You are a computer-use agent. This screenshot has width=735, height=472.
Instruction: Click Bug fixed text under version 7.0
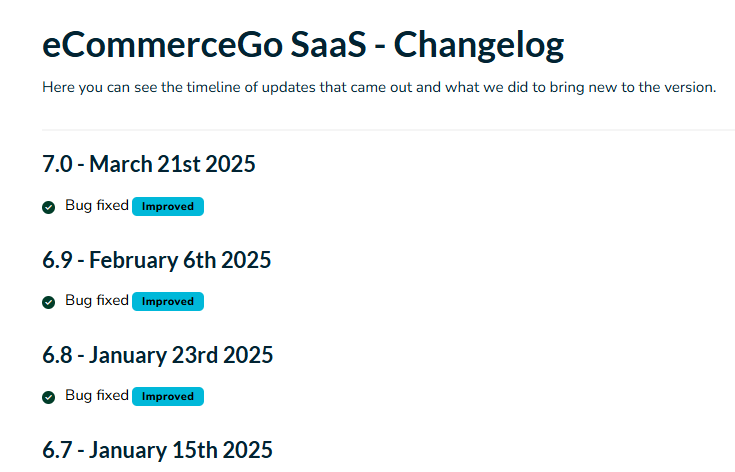(x=97, y=206)
